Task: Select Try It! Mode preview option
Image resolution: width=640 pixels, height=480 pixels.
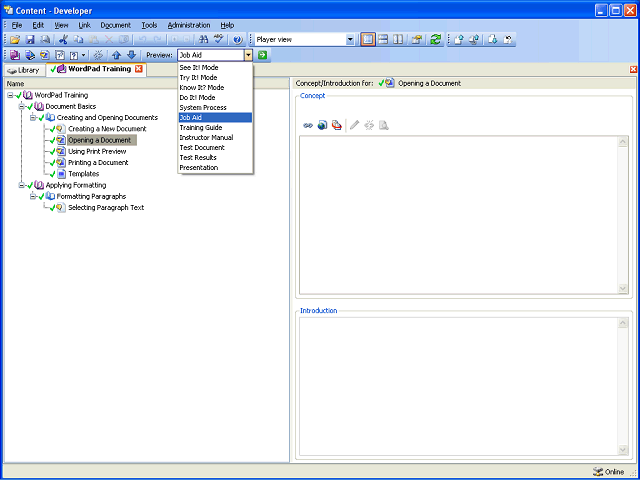Action: point(215,78)
